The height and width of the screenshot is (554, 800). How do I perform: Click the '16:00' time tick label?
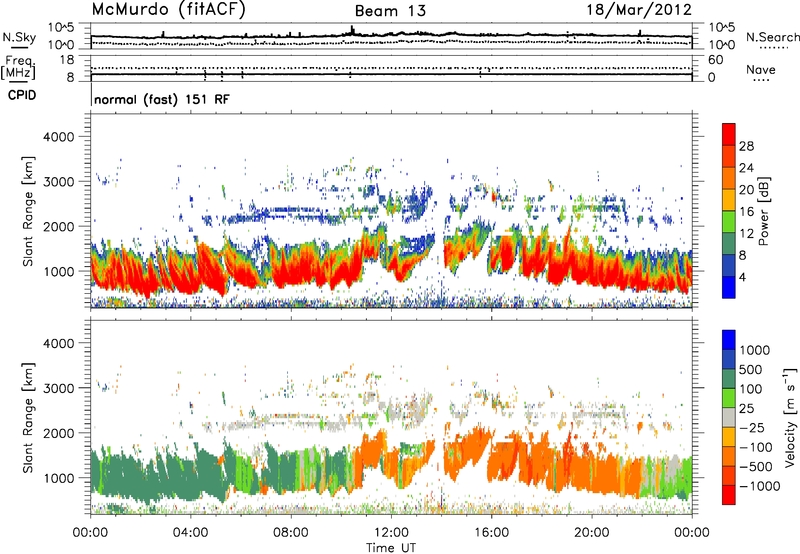[x=491, y=533]
